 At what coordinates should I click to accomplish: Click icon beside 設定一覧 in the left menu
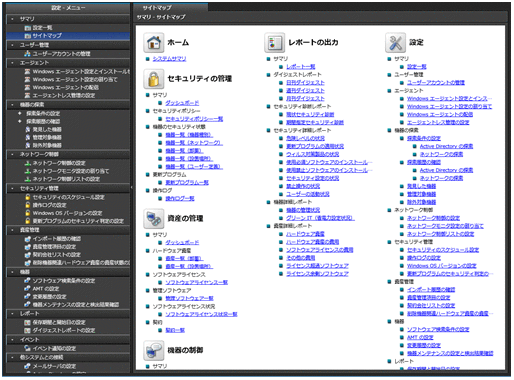point(28,28)
